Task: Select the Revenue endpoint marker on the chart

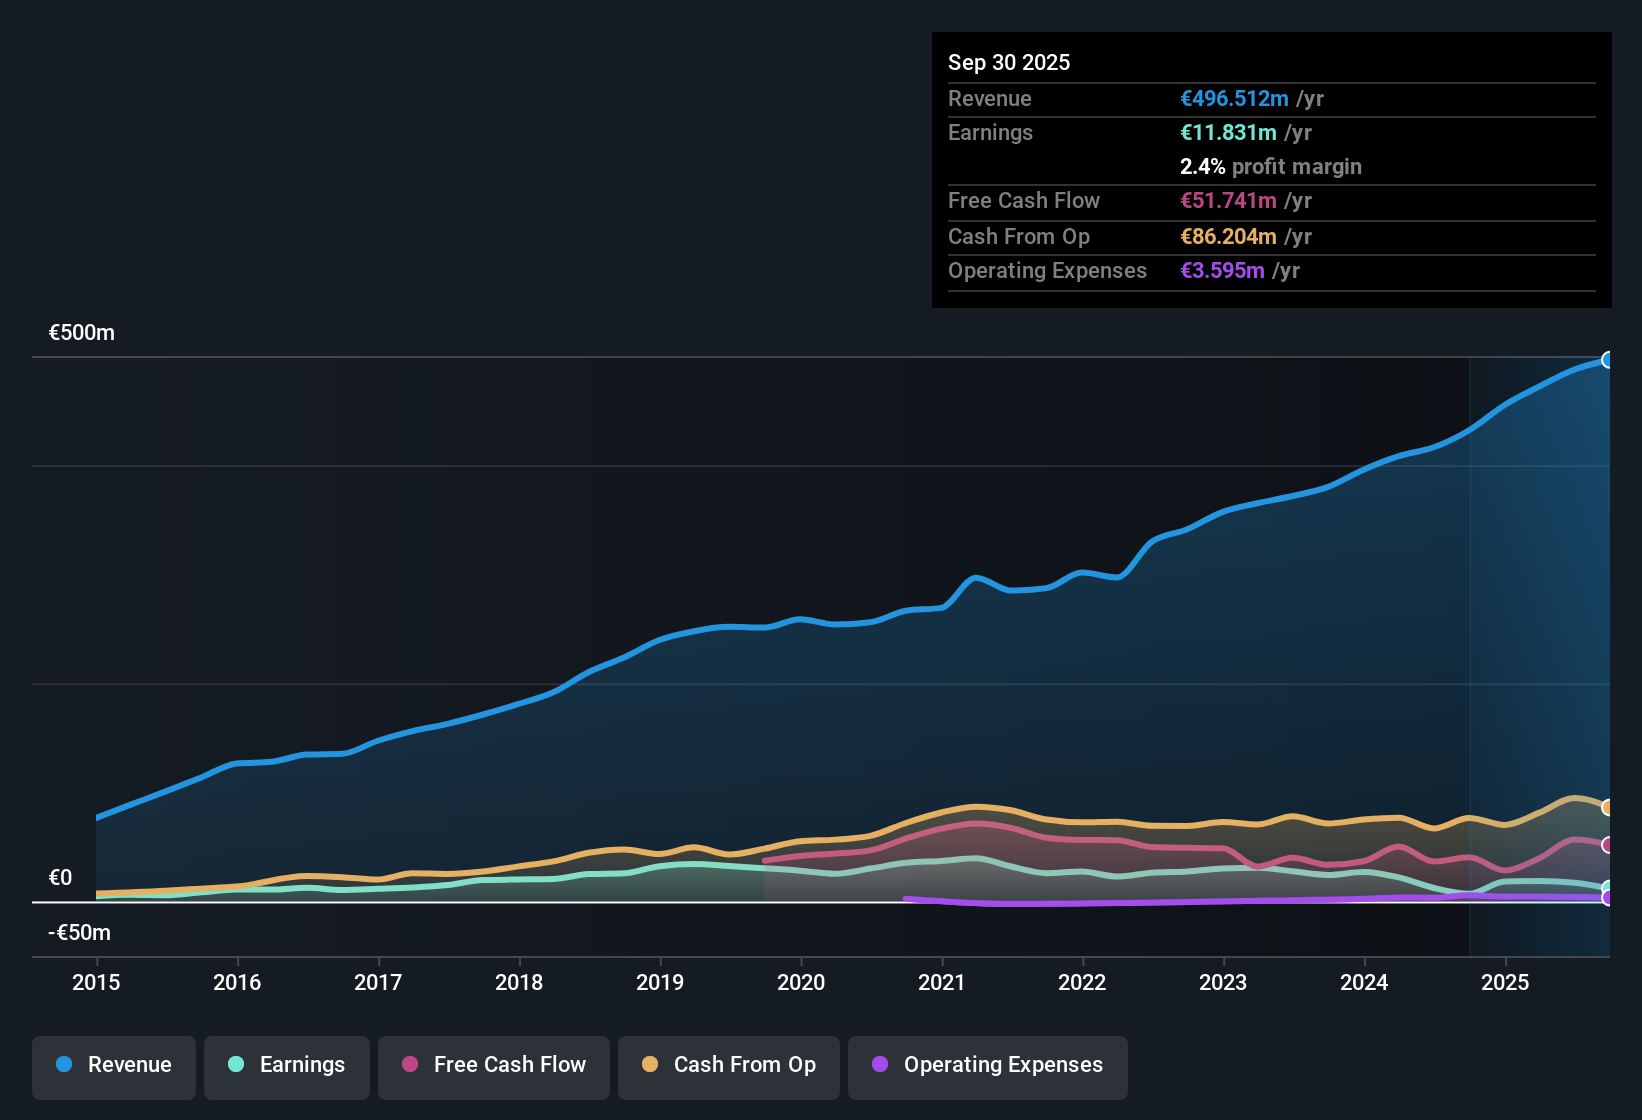Action: pyautogui.click(x=1608, y=359)
